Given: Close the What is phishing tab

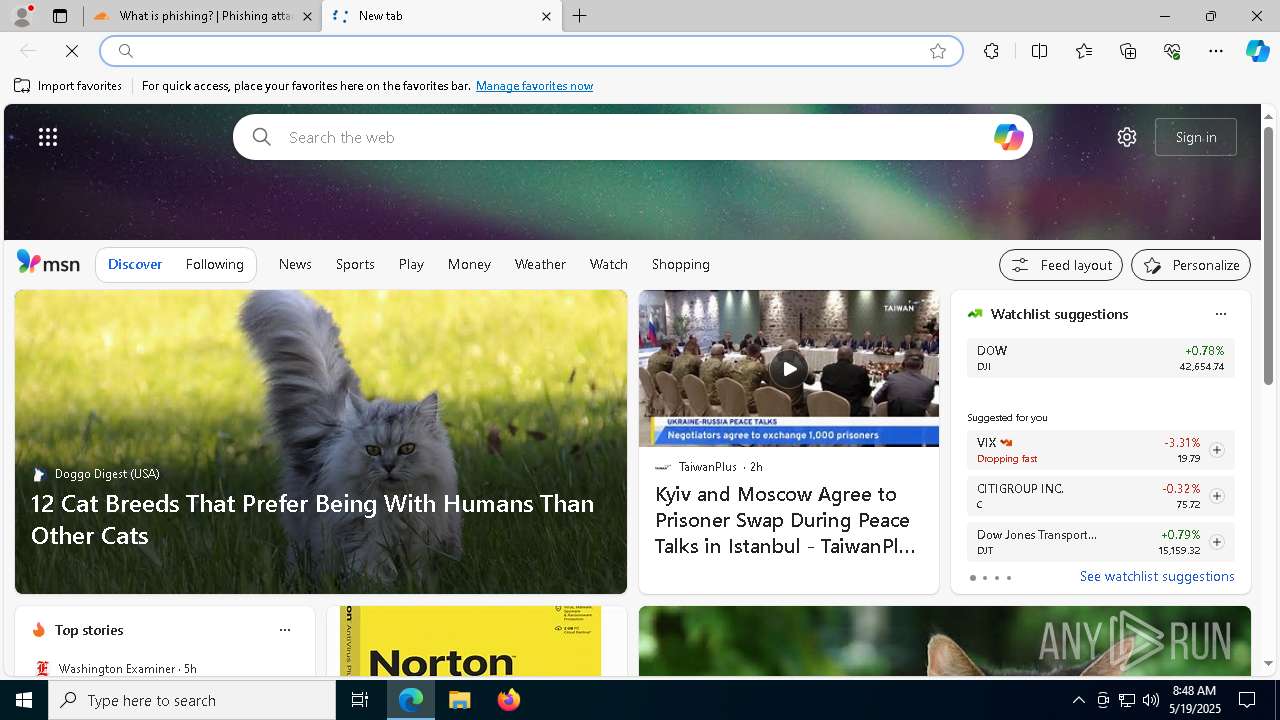Looking at the screenshot, I should [x=307, y=16].
